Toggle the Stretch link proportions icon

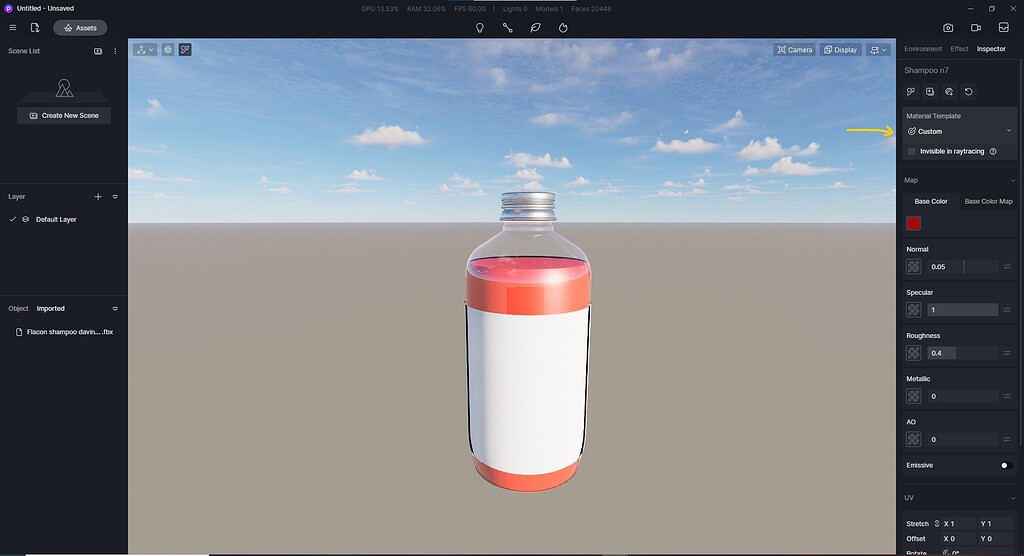point(936,523)
